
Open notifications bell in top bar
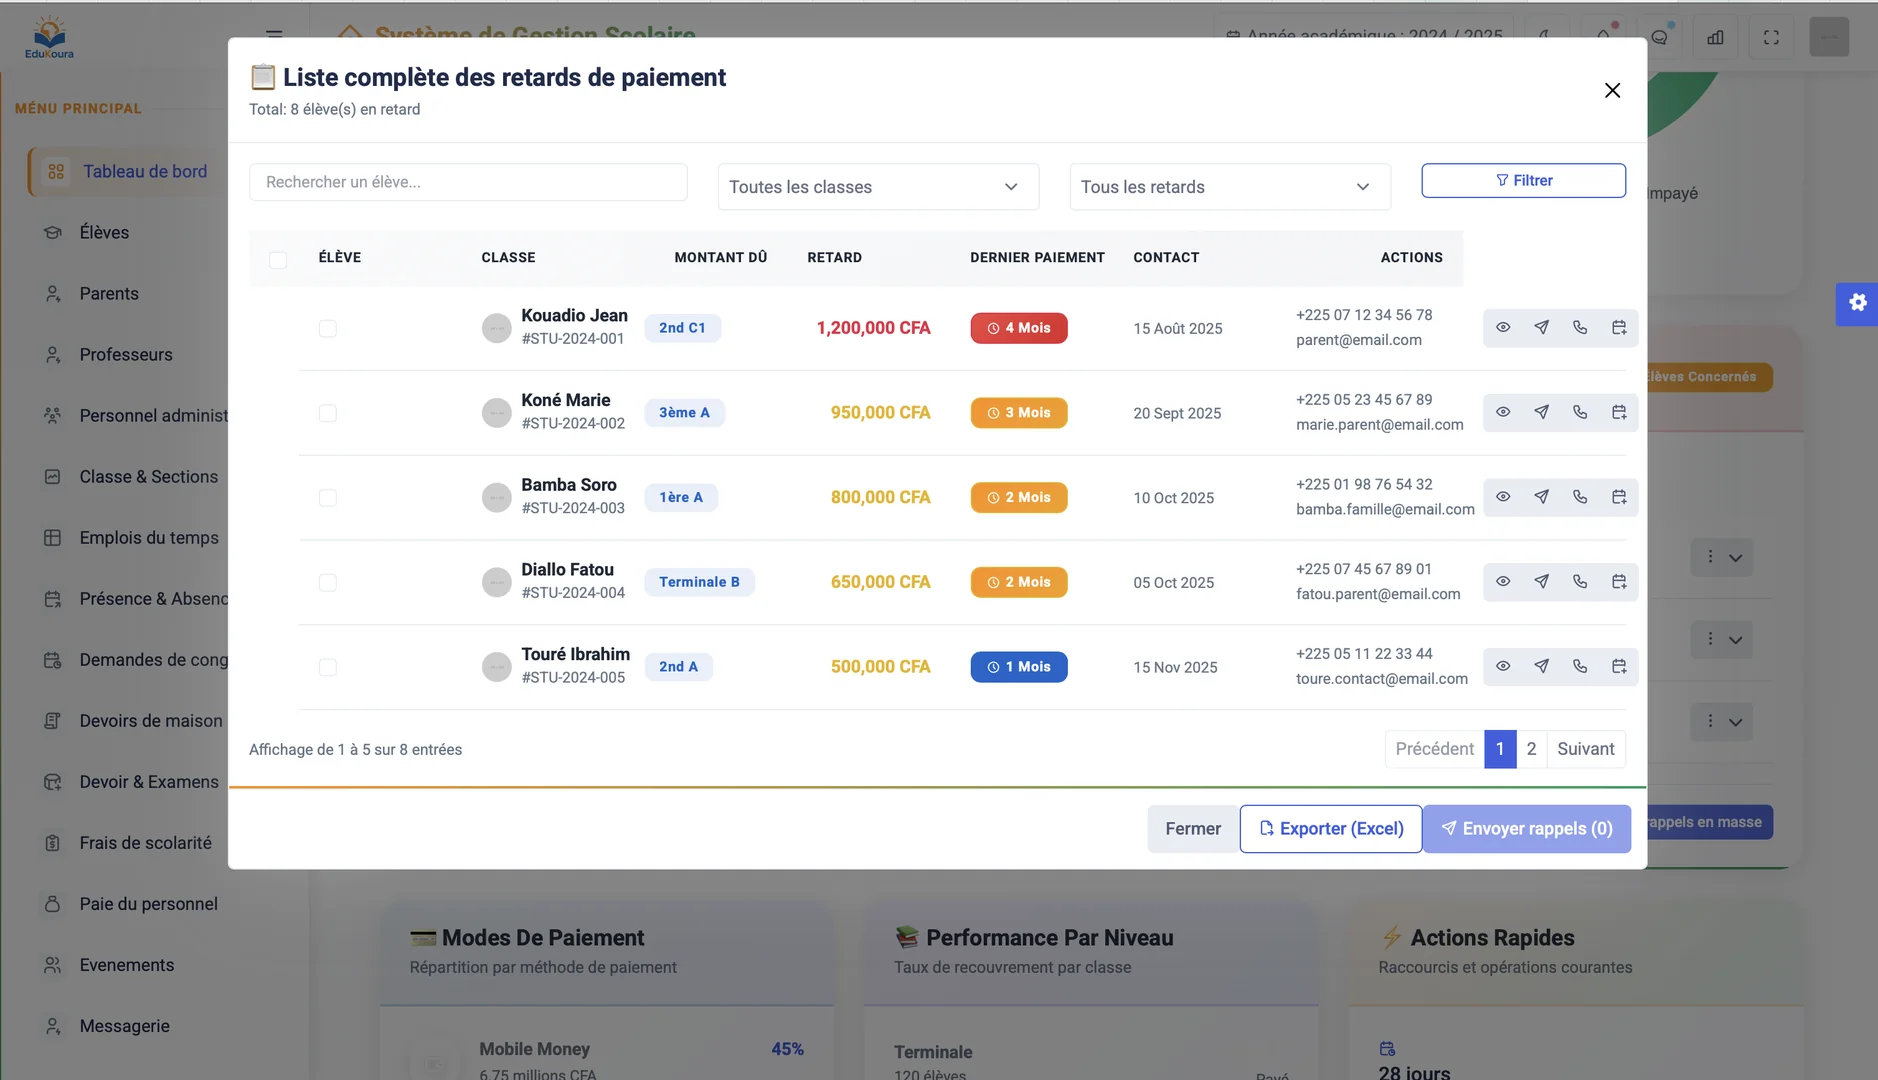pyautogui.click(x=1603, y=37)
